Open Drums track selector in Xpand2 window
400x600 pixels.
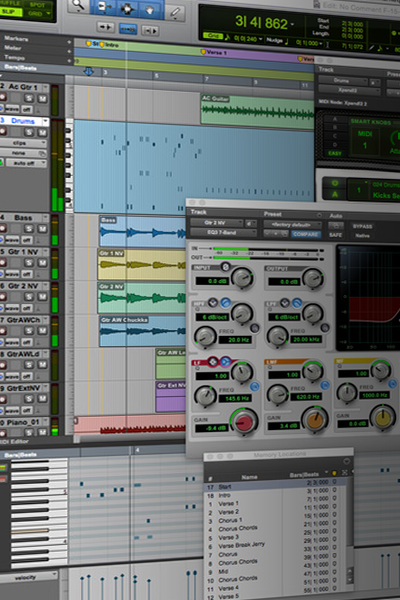pos(343,81)
